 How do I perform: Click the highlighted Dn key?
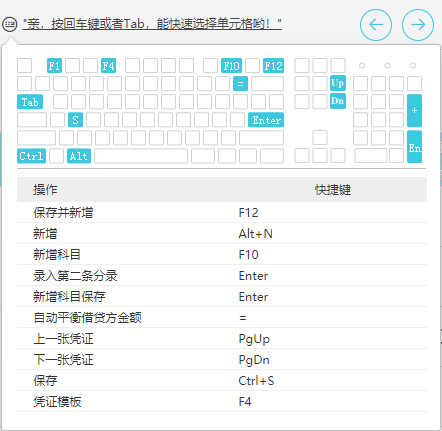pos(338,101)
